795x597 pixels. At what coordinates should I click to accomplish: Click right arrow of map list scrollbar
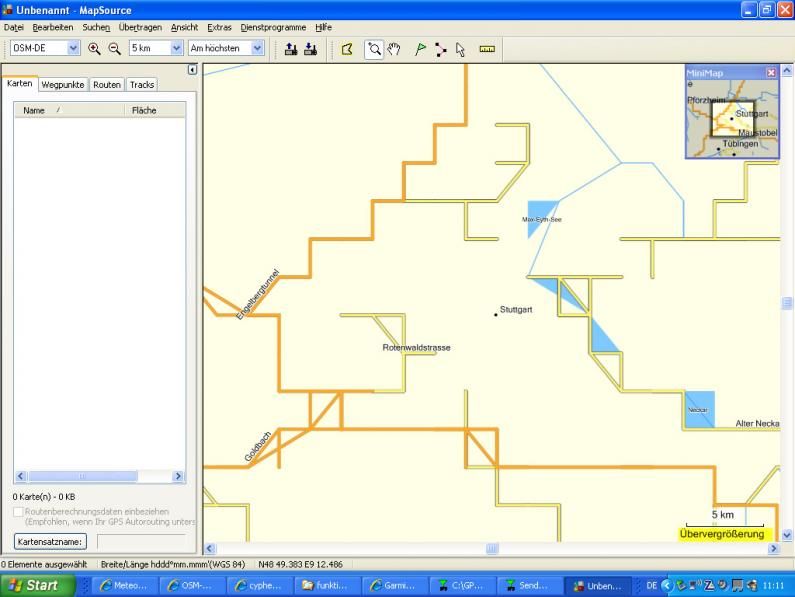click(x=177, y=476)
